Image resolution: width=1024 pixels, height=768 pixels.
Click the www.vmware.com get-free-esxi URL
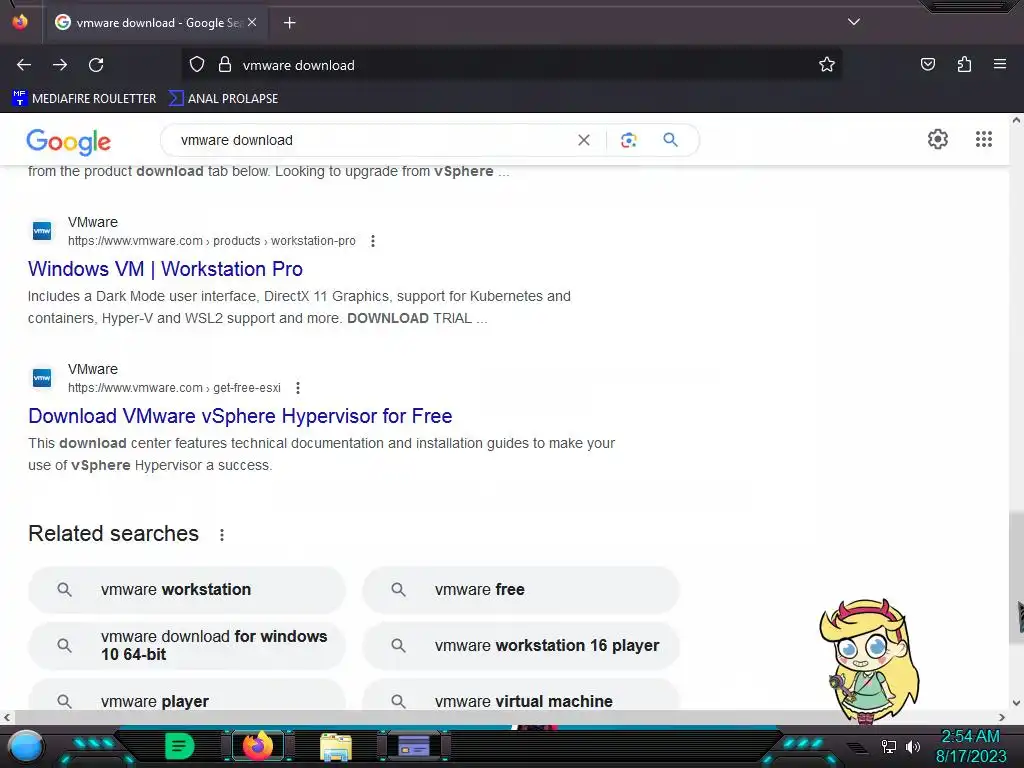174,388
